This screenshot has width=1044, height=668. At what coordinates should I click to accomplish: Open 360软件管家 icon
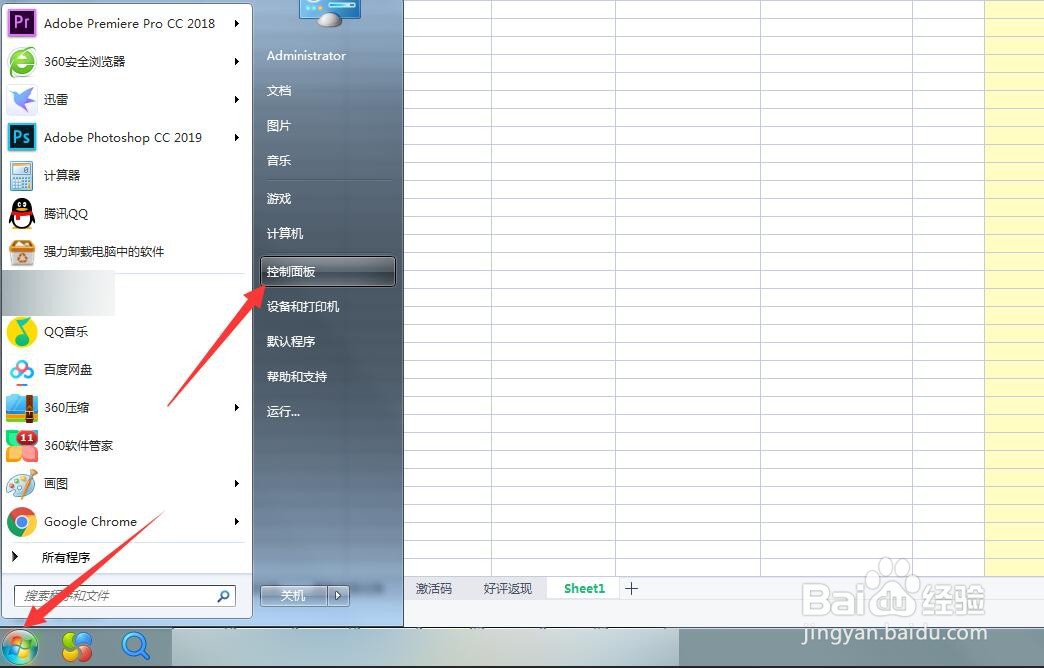21,446
